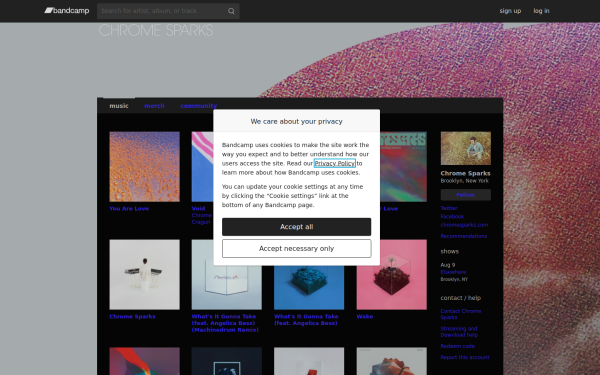Click the Chrome Sparks header title

point(156,30)
